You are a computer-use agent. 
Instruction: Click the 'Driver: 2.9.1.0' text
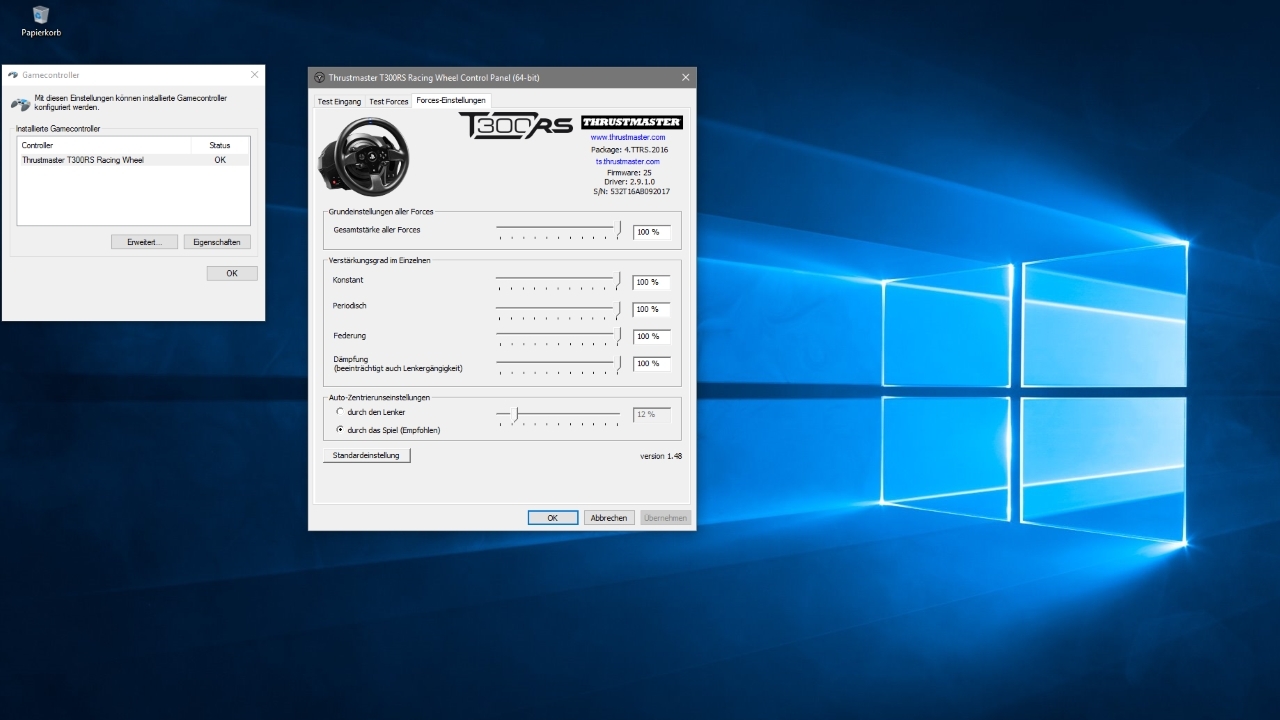[x=629, y=181]
